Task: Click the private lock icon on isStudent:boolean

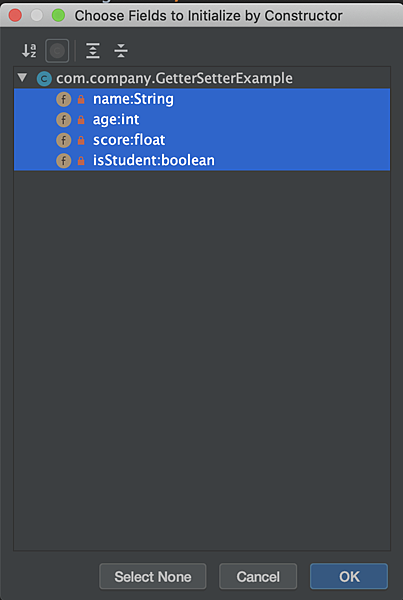Action: [81, 161]
